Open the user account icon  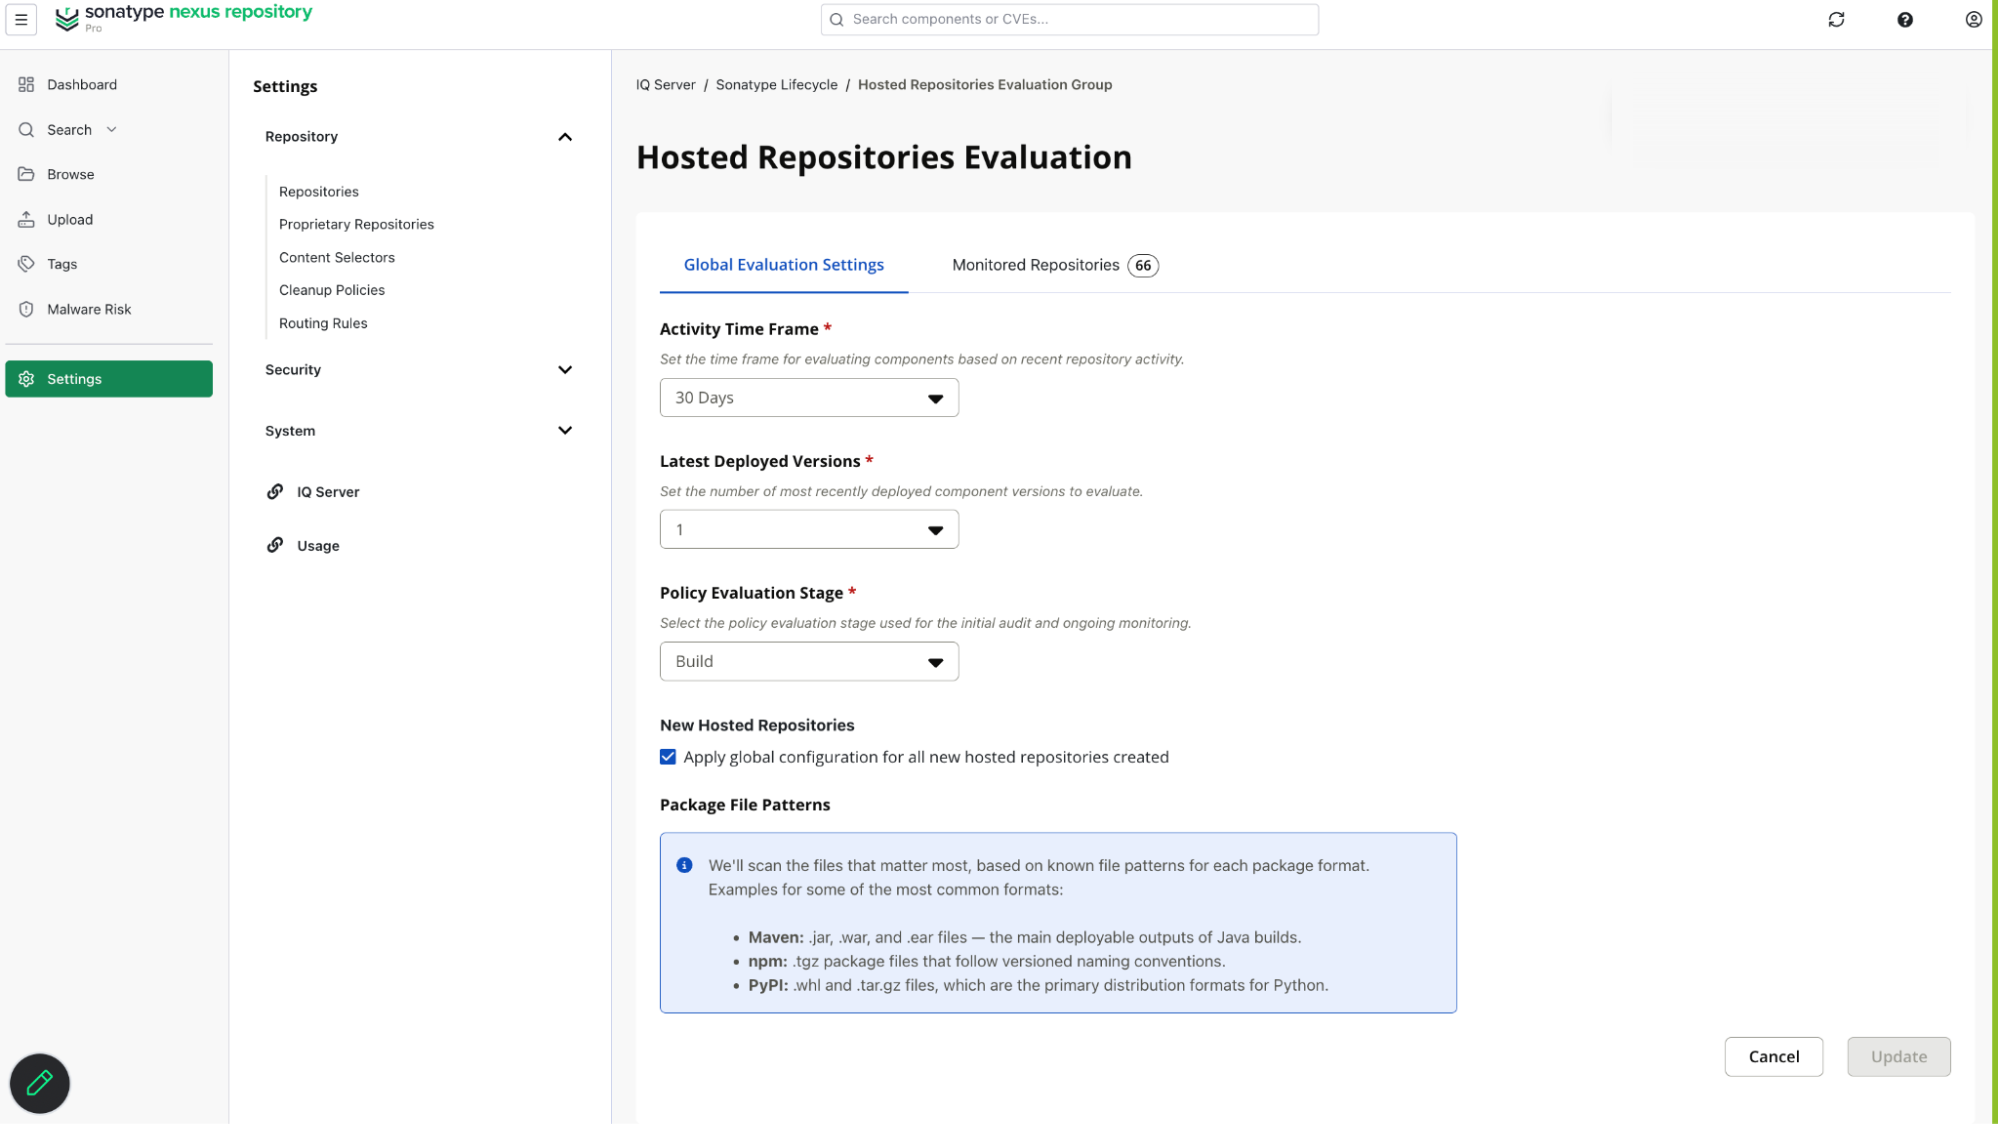coord(1973,19)
